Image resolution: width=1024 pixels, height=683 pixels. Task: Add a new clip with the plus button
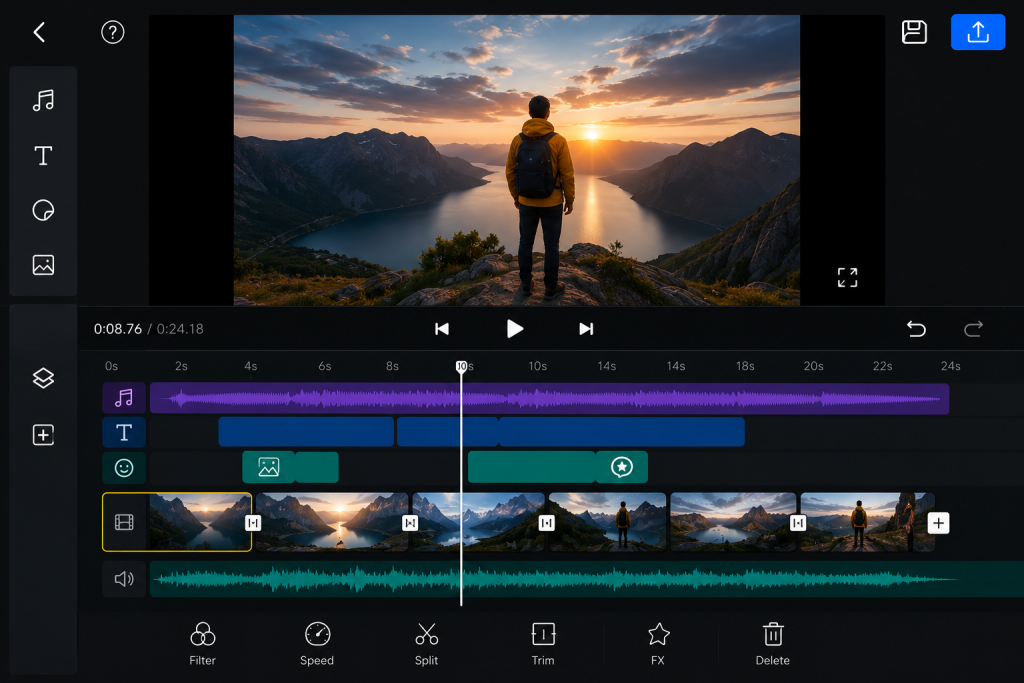click(938, 523)
